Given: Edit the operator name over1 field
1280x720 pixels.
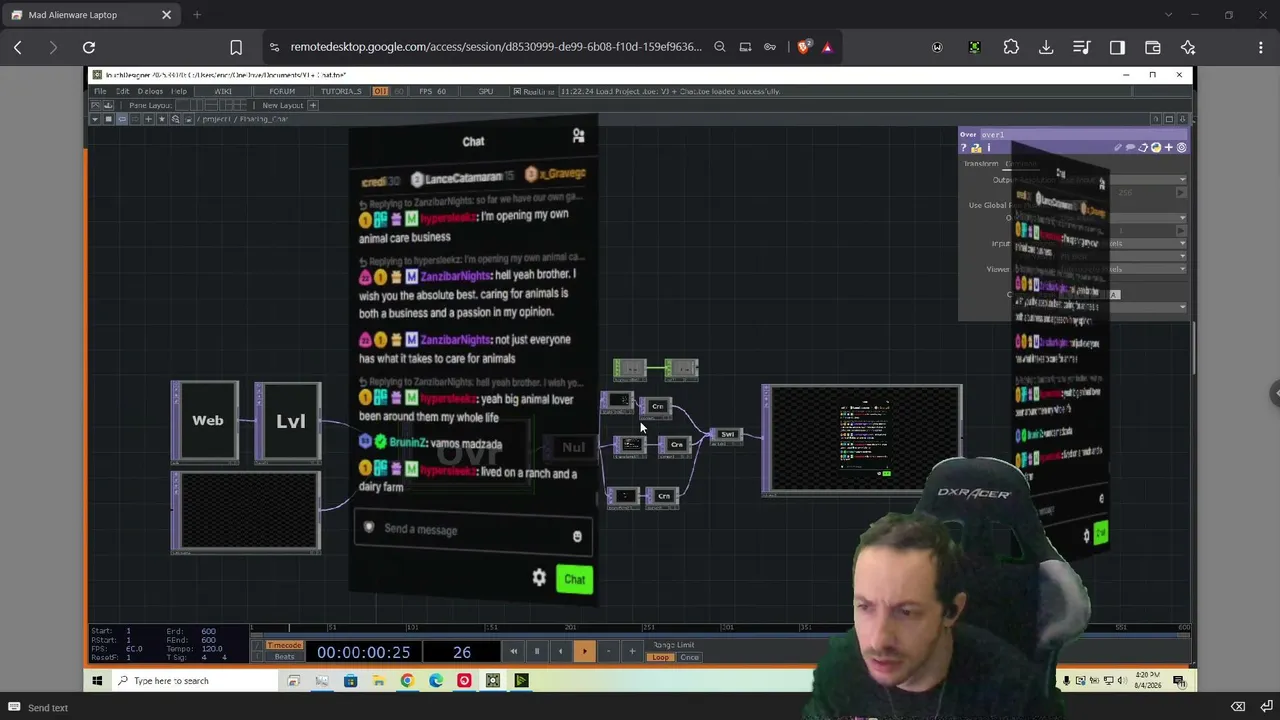Looking at the screenshot, I should 1084,134.
